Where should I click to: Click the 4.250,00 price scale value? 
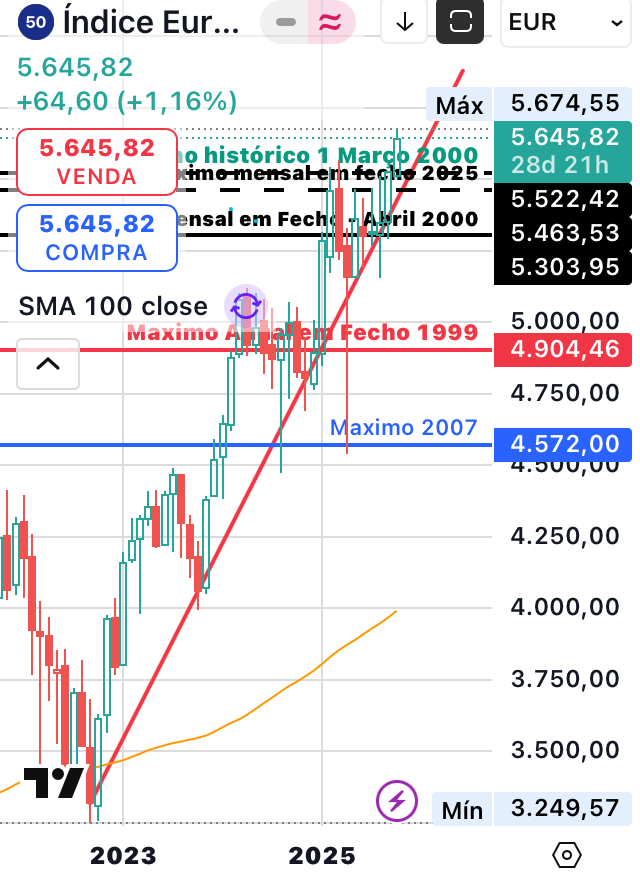(x=565, y=536)
